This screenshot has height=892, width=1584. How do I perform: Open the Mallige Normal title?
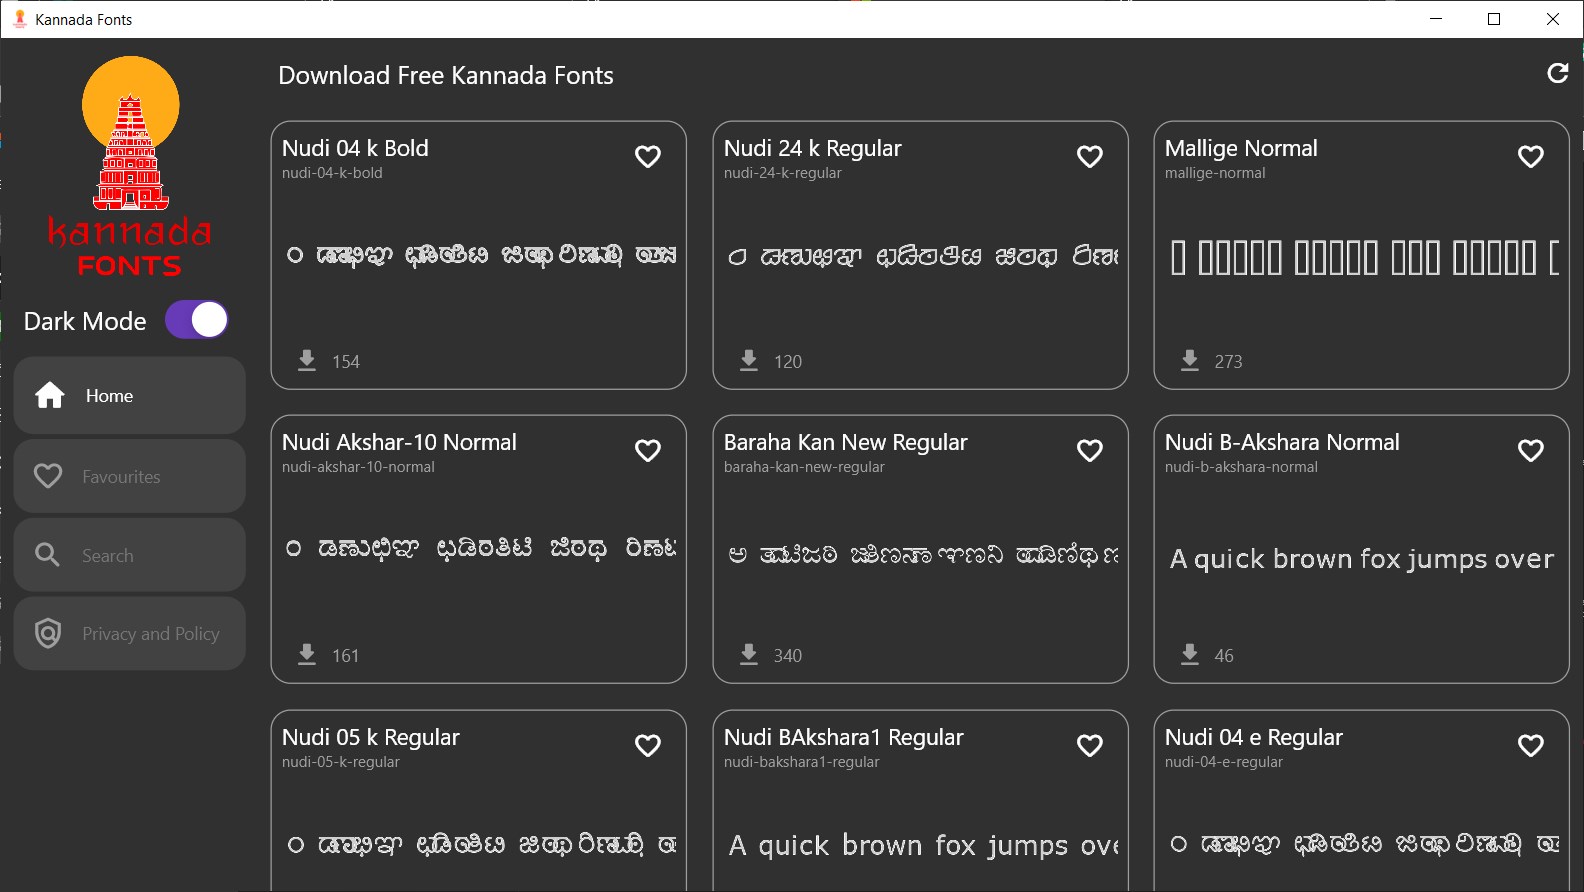tap(1241, 148)
